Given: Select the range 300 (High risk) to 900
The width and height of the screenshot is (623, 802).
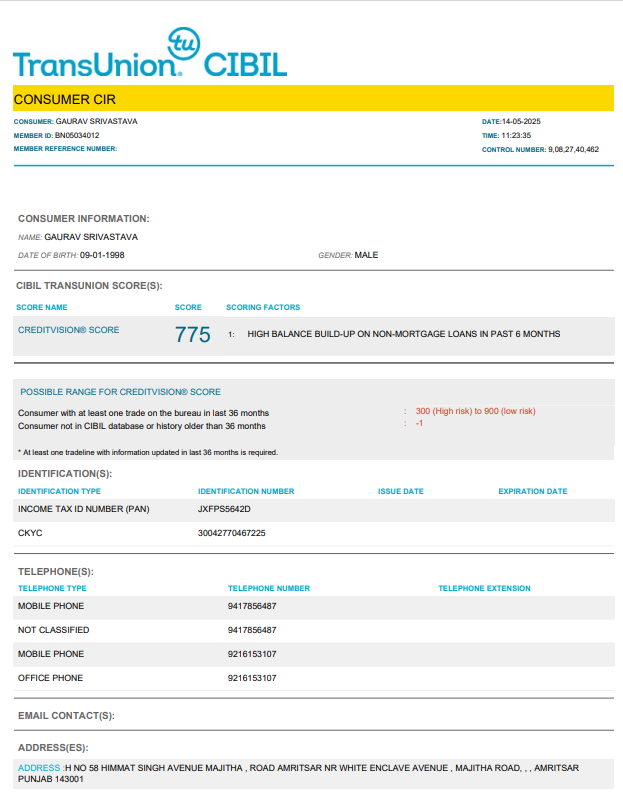Looking at the screenshot, I should click(475, 411).
